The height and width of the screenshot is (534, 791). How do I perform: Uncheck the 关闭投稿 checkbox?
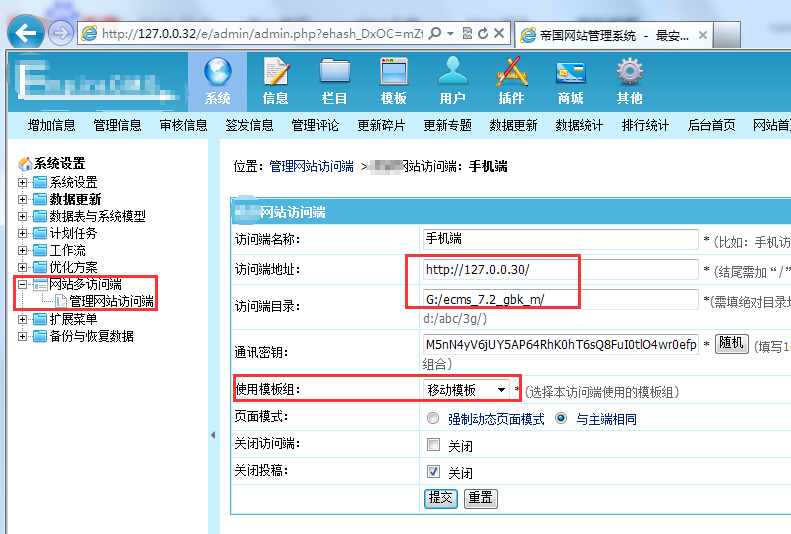[x=433, y=471]
